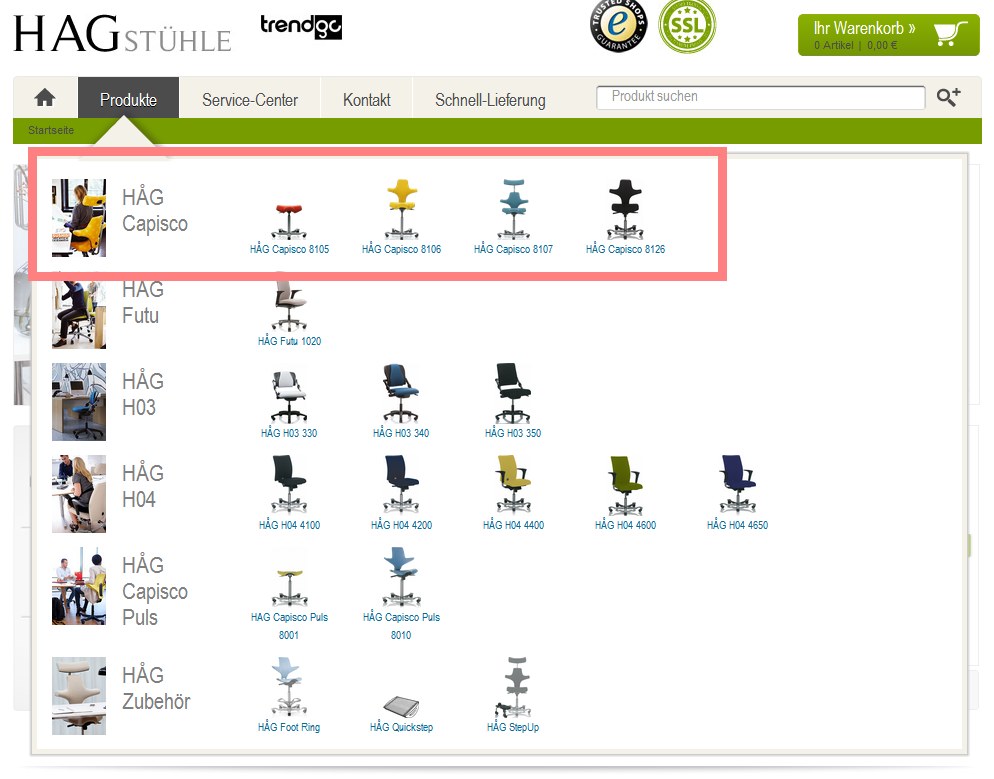This screenshot has width=994, height=779.
Task: Select the blue HÅG Capisco 8107 chair image
Action: click(x=513, y=209)
